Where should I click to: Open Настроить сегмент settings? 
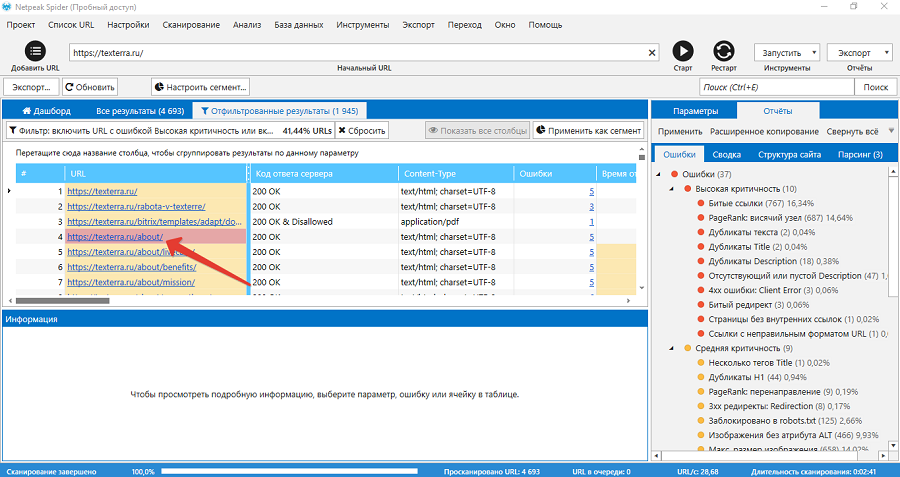pyautogui.click(x=200, y=87)
